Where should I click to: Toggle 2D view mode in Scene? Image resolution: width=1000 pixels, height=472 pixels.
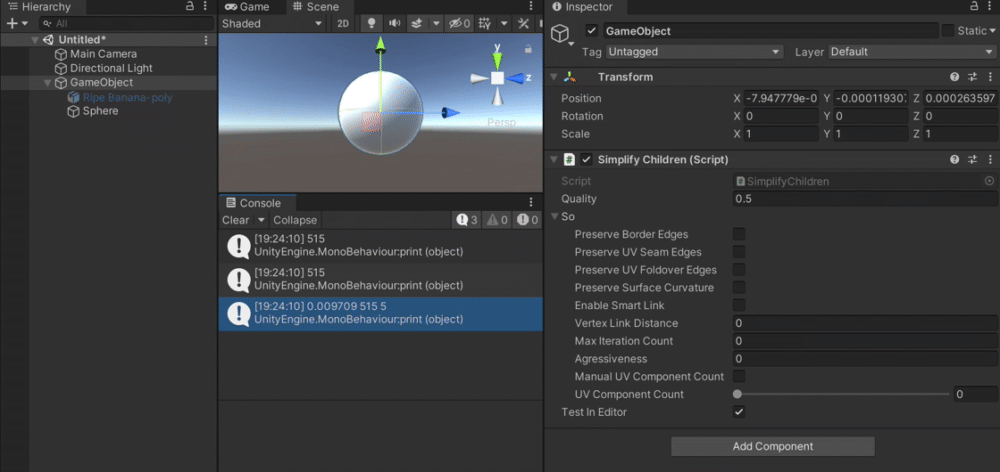343,24
